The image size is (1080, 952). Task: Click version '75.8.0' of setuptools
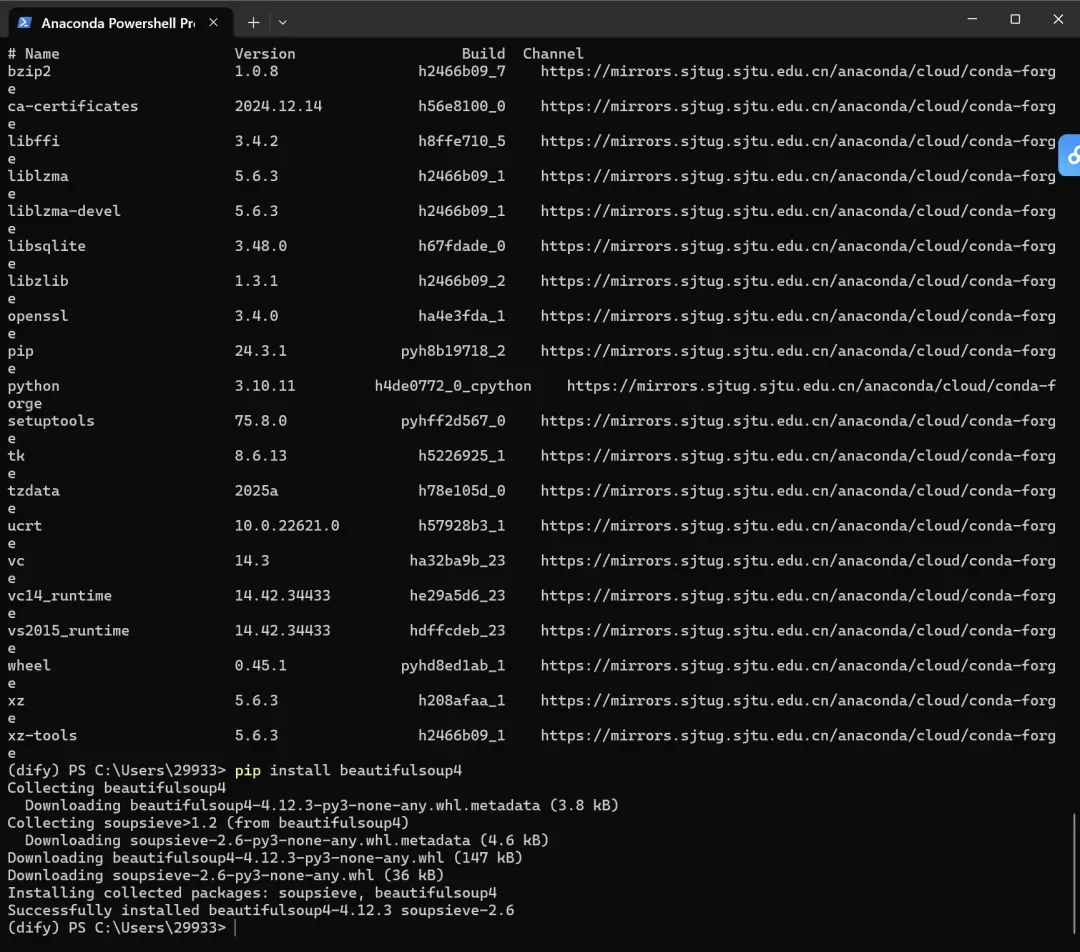pos(260,421)
